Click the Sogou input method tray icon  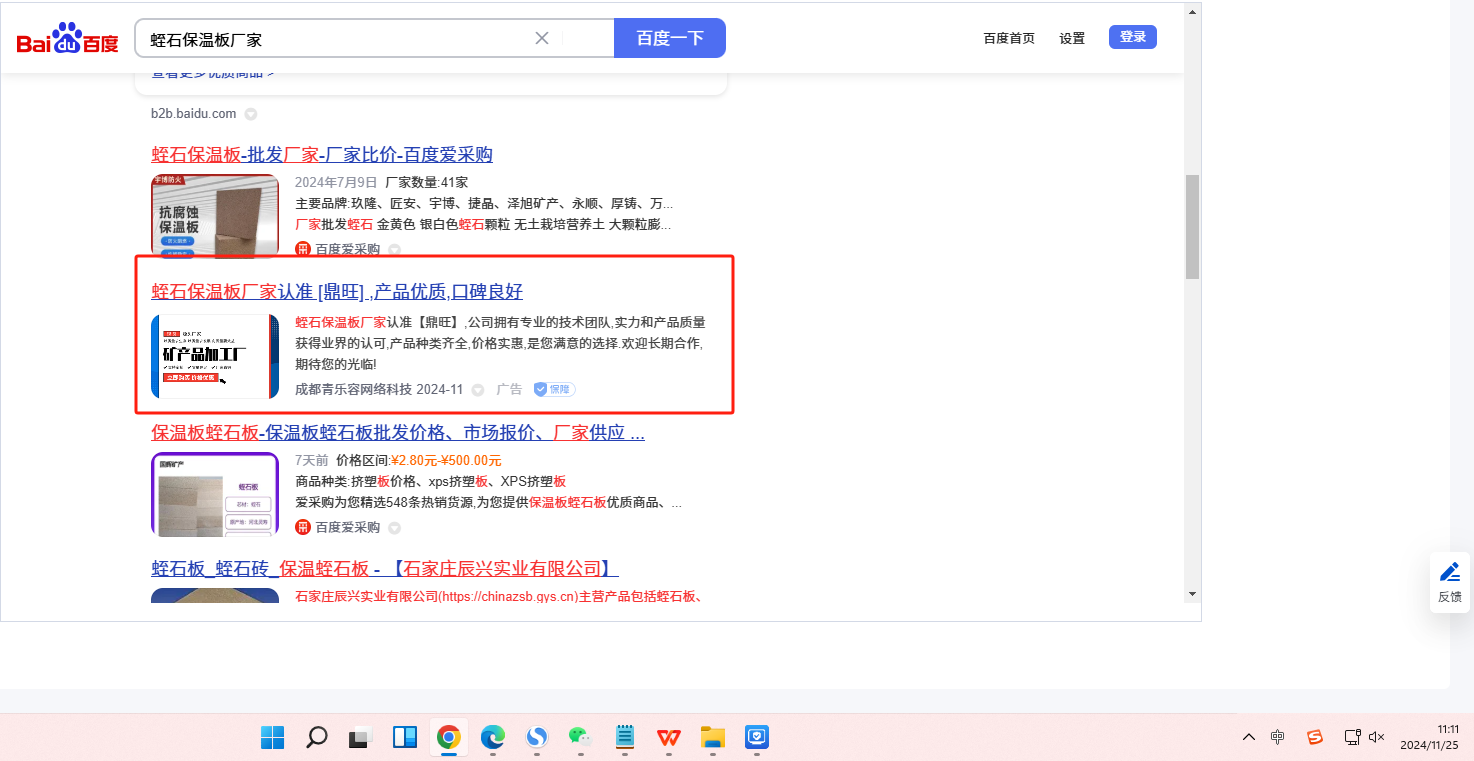[1315, 737]
